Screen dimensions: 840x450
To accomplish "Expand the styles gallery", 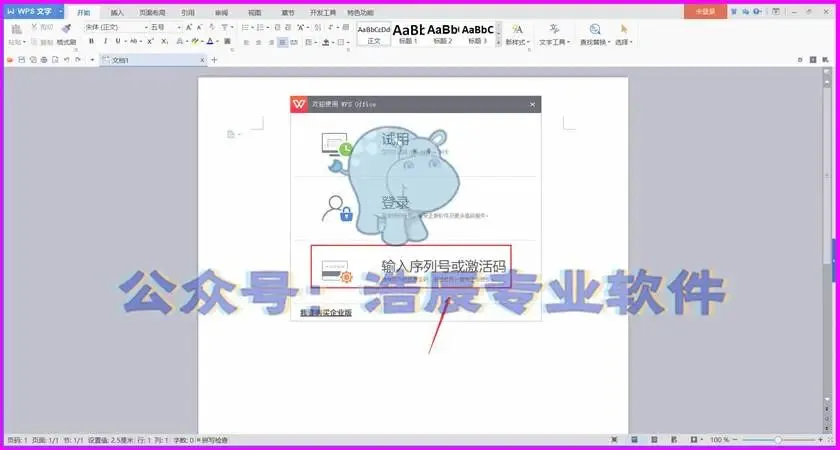I will click(x=499, y=42).
